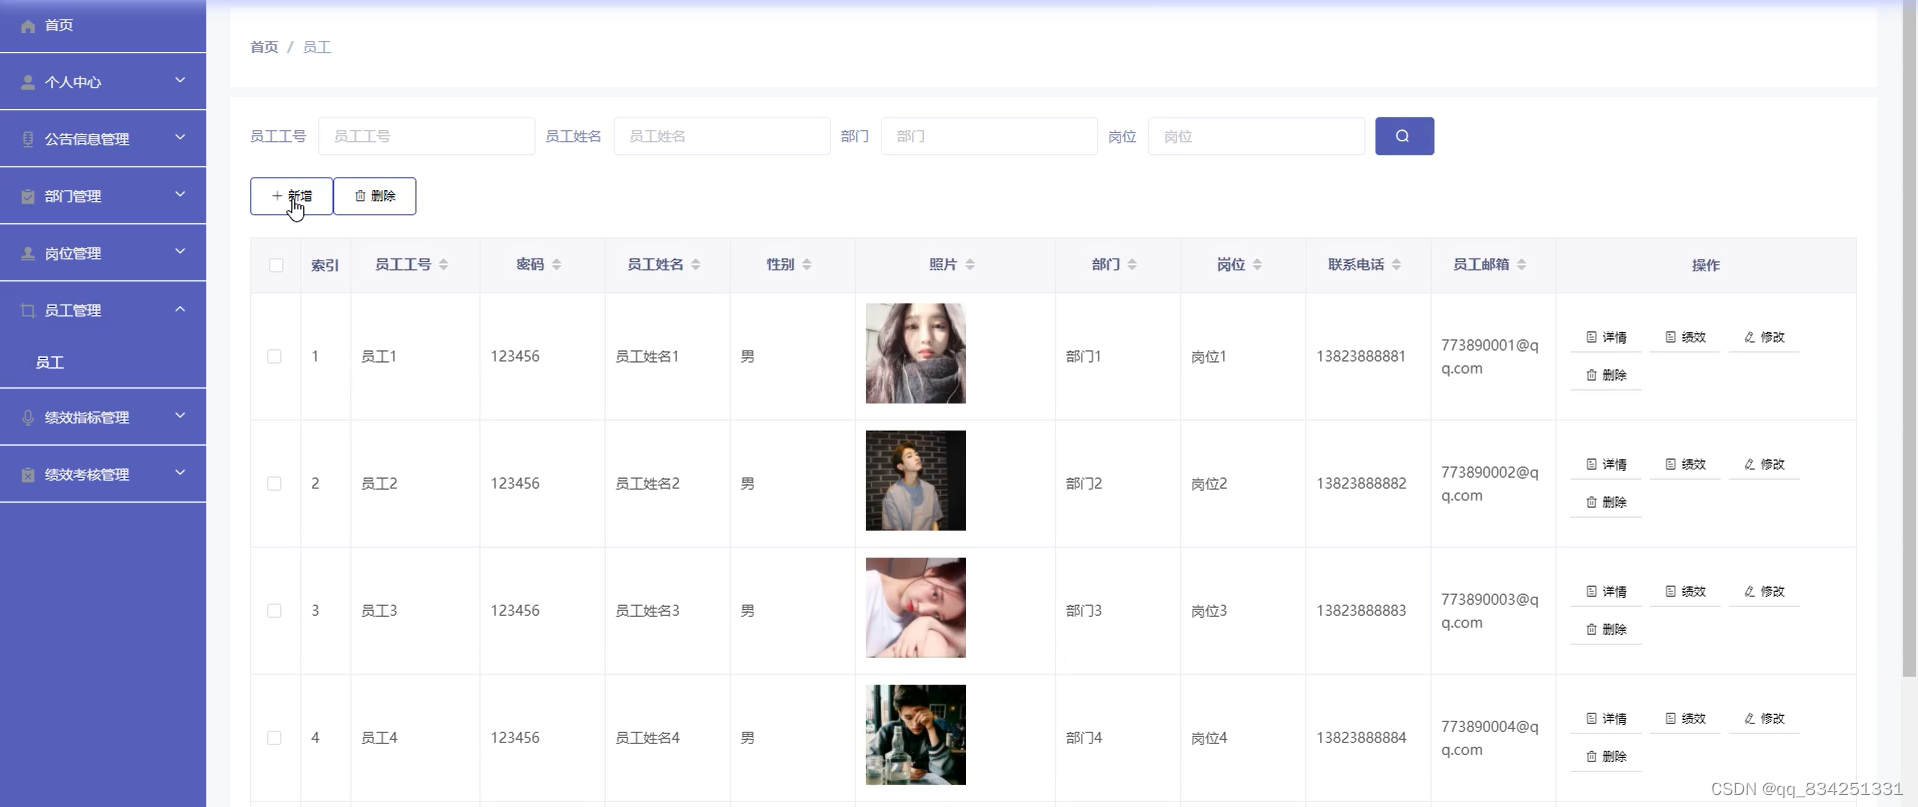Screen dimensions: 1918x807
Task: Sort the 部门 column
Action: (1132, 265)
